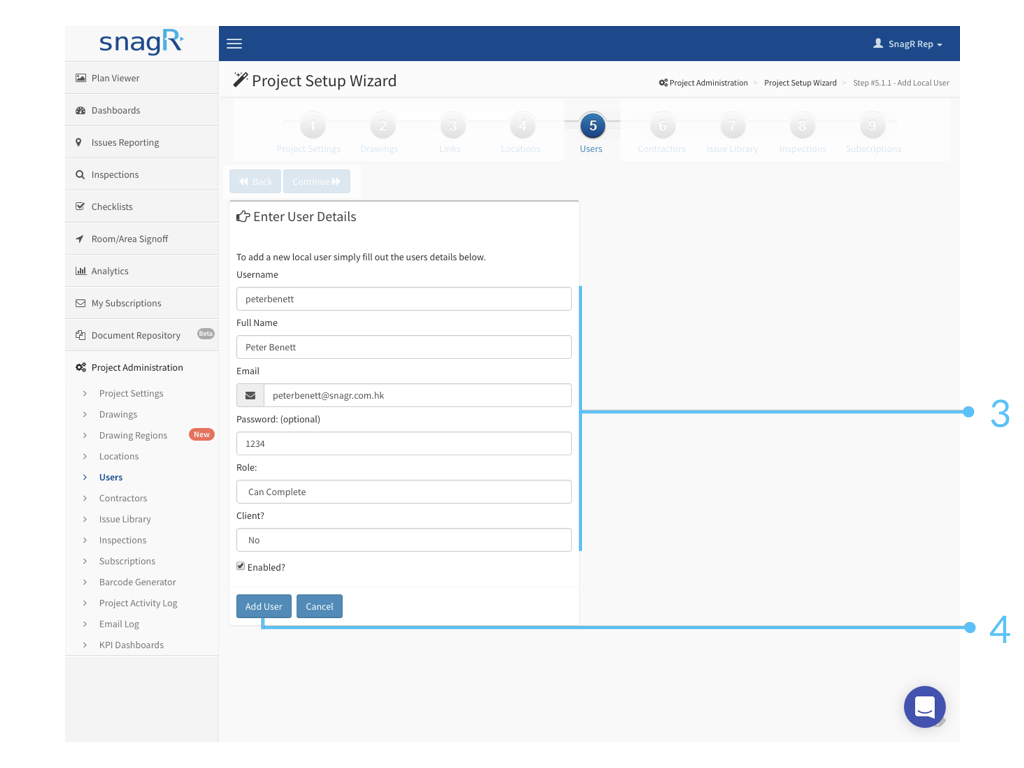Open the Role dropdown

(404, 492)
